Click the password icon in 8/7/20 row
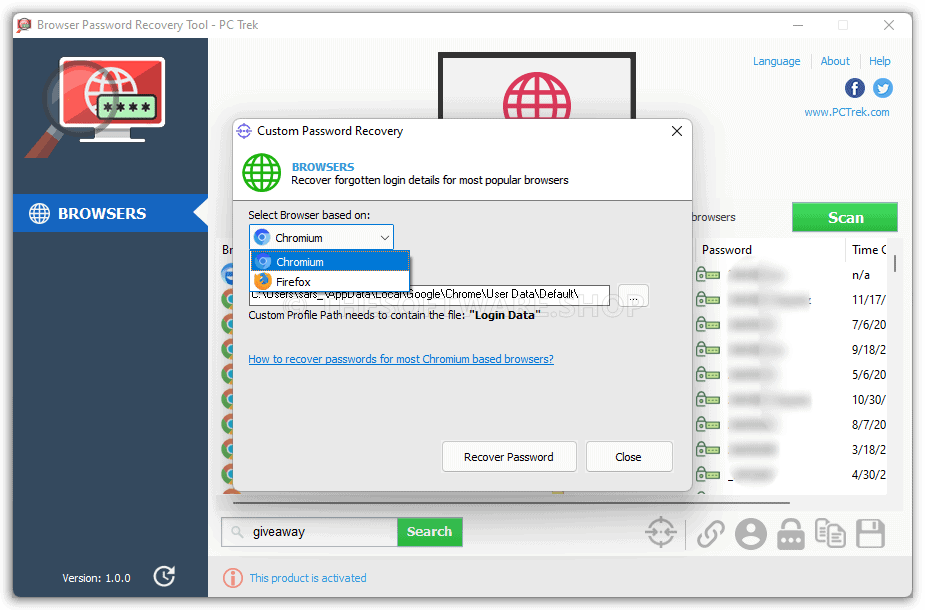The height and width of the screenshot is (610, 925). click(710, 425)
